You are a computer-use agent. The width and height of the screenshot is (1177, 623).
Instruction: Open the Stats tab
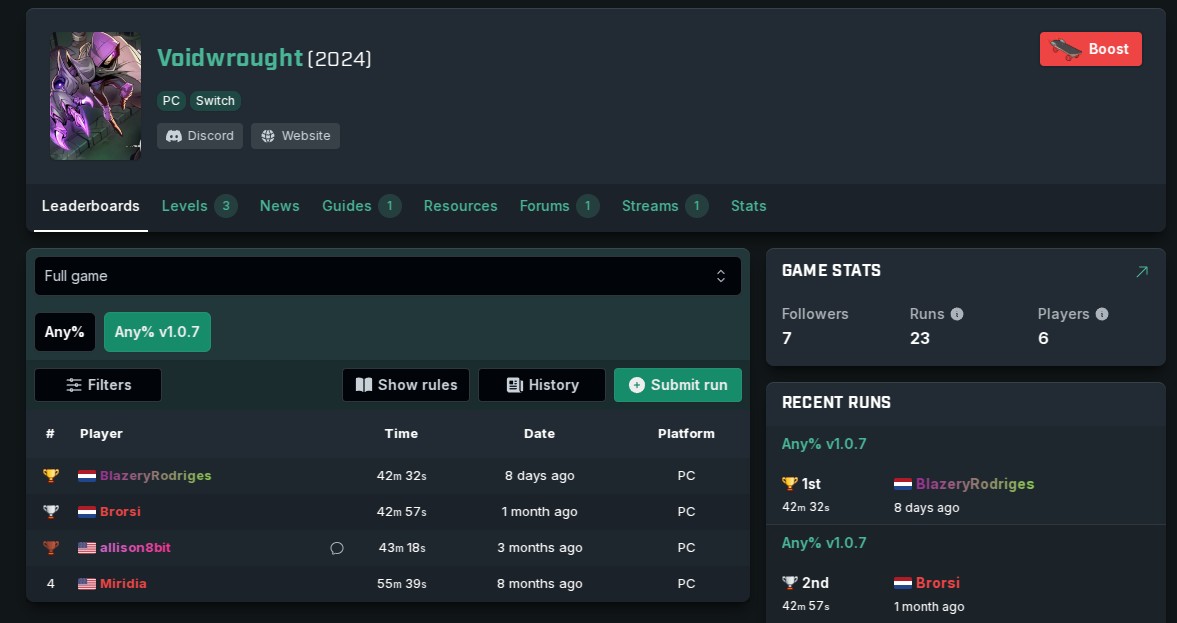[748, 206]
